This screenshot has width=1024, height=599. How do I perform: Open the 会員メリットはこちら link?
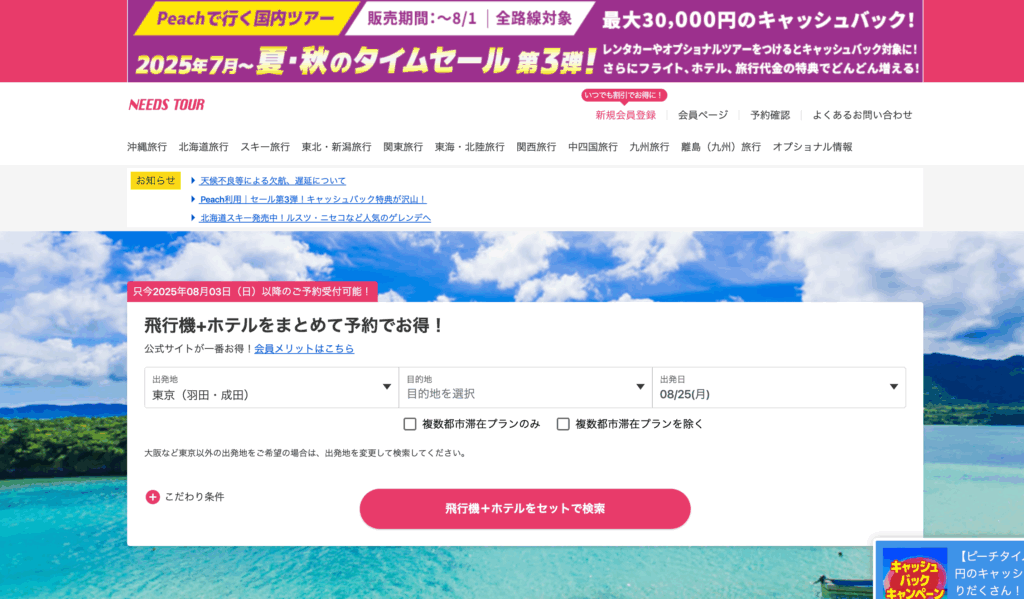[304, 349]
